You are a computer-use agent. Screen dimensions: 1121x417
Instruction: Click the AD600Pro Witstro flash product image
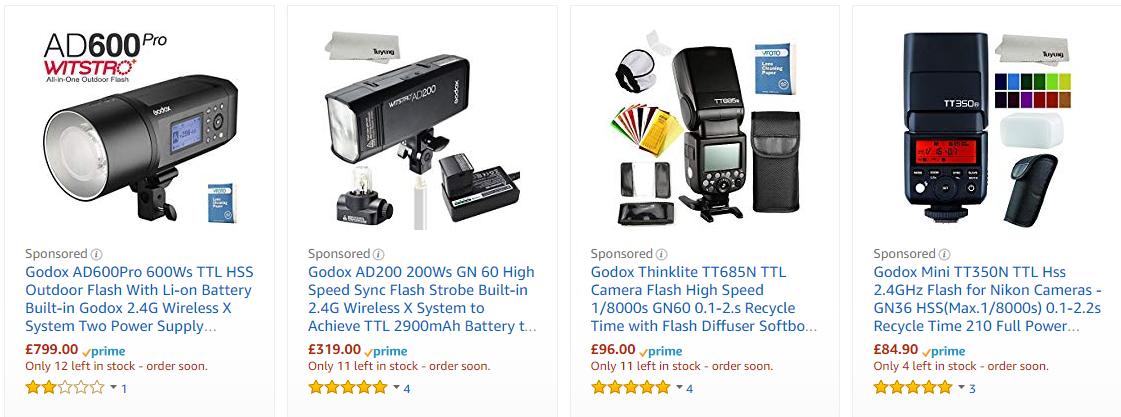[x=140, y=127]
